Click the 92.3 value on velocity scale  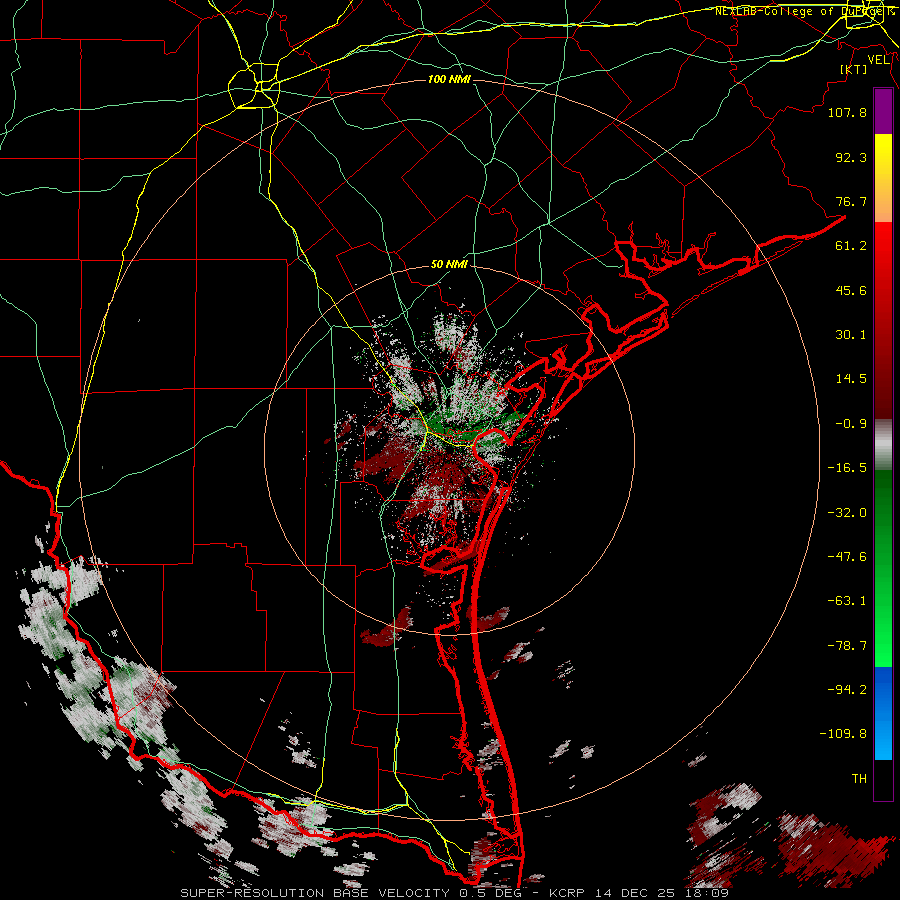coord(851,157)
